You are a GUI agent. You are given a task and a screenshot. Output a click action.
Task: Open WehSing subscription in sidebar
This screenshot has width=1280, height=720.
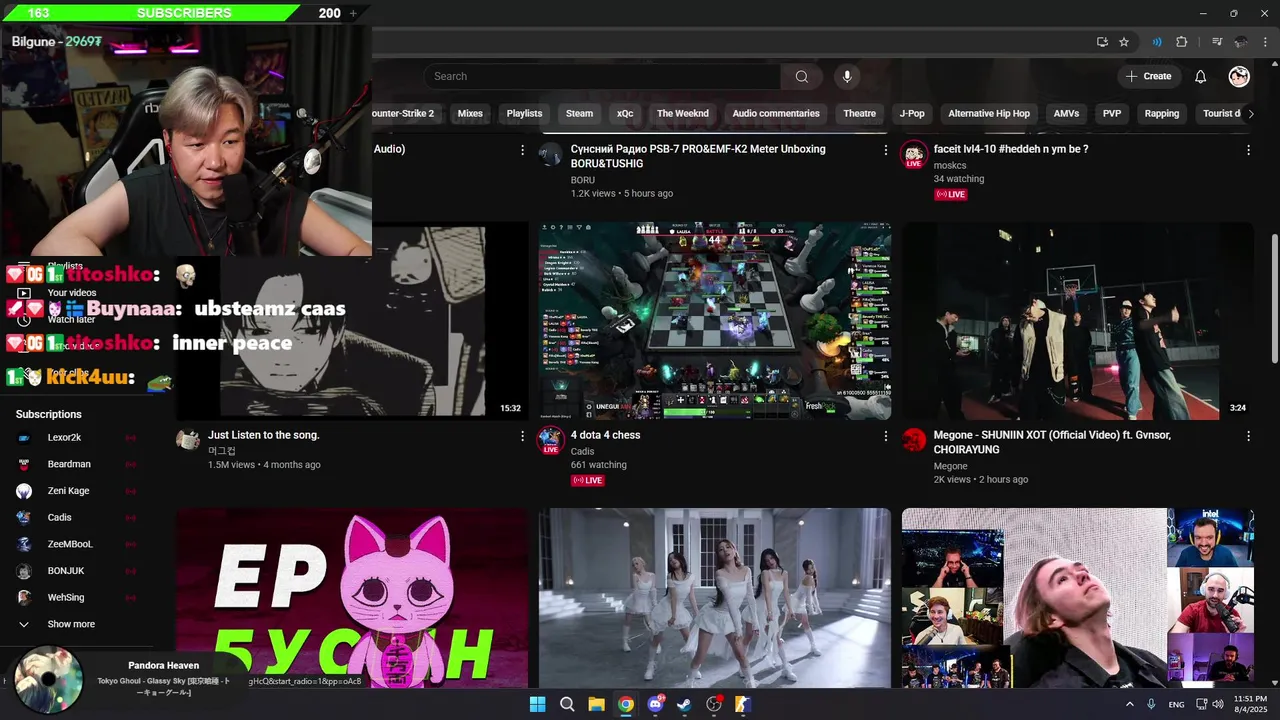(x=66, y=597)
